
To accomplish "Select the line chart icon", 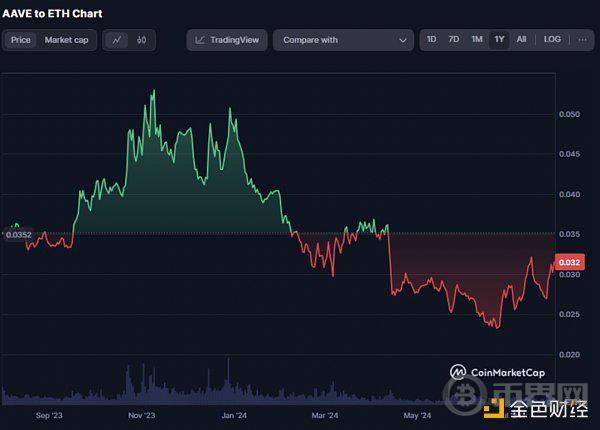I will pyautogui.click(x=118, y=40).
